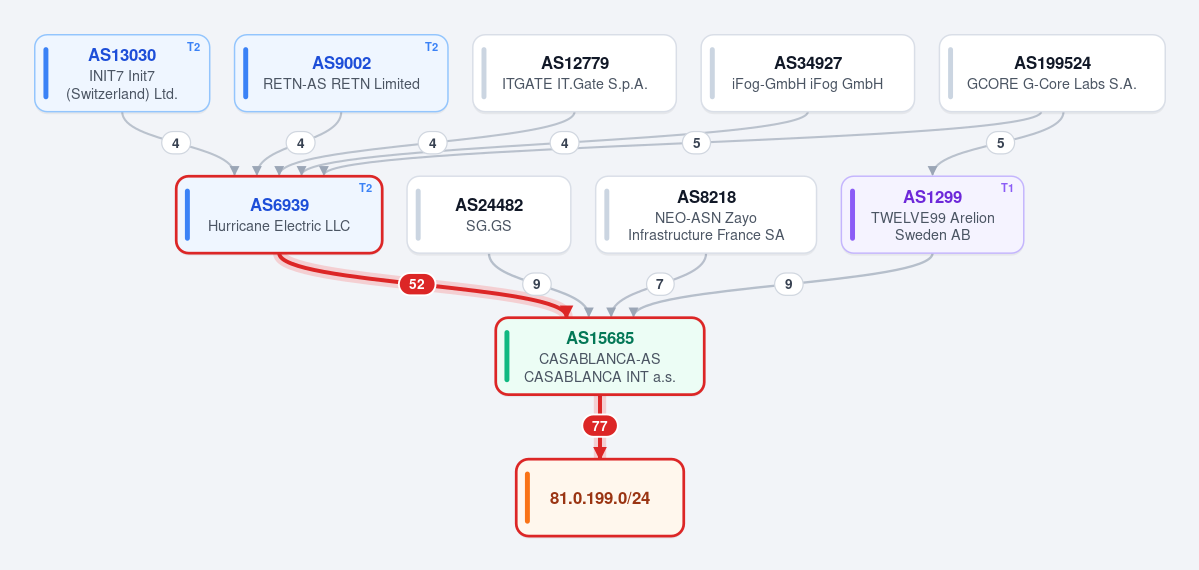
Task: Click the AS15685 CASABLANCA-AS node
Action: click(x=600, y=356)
